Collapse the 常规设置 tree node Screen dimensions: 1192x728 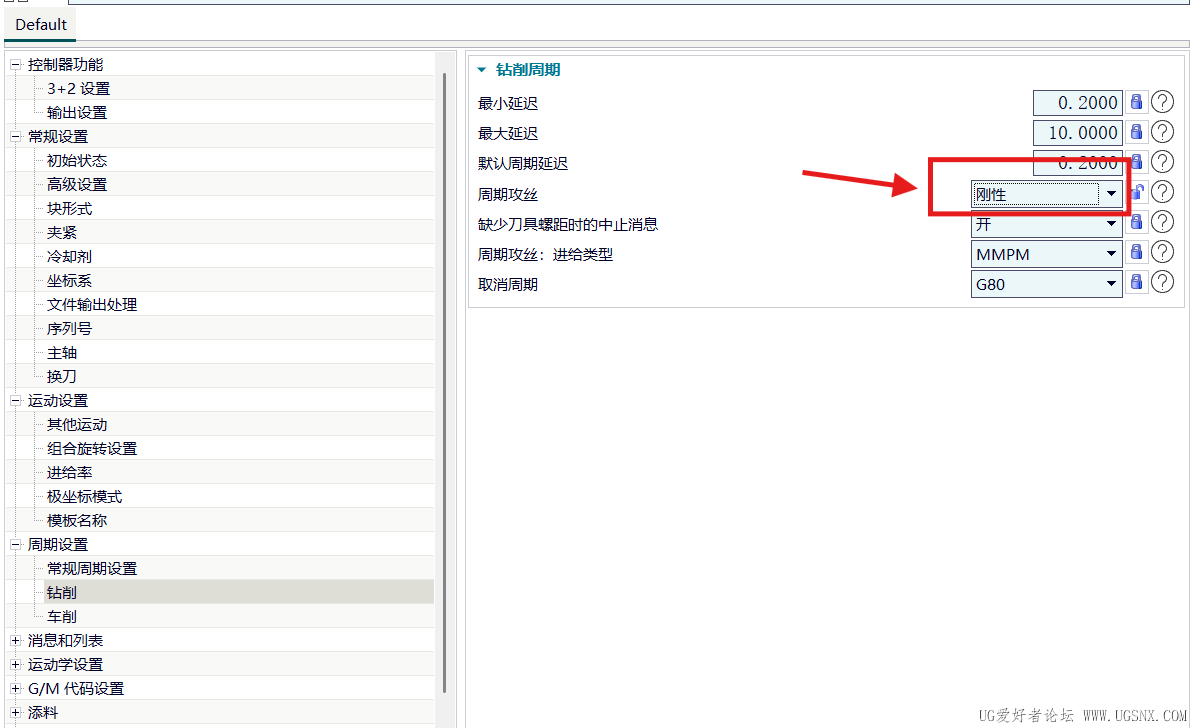pos(15,137)
